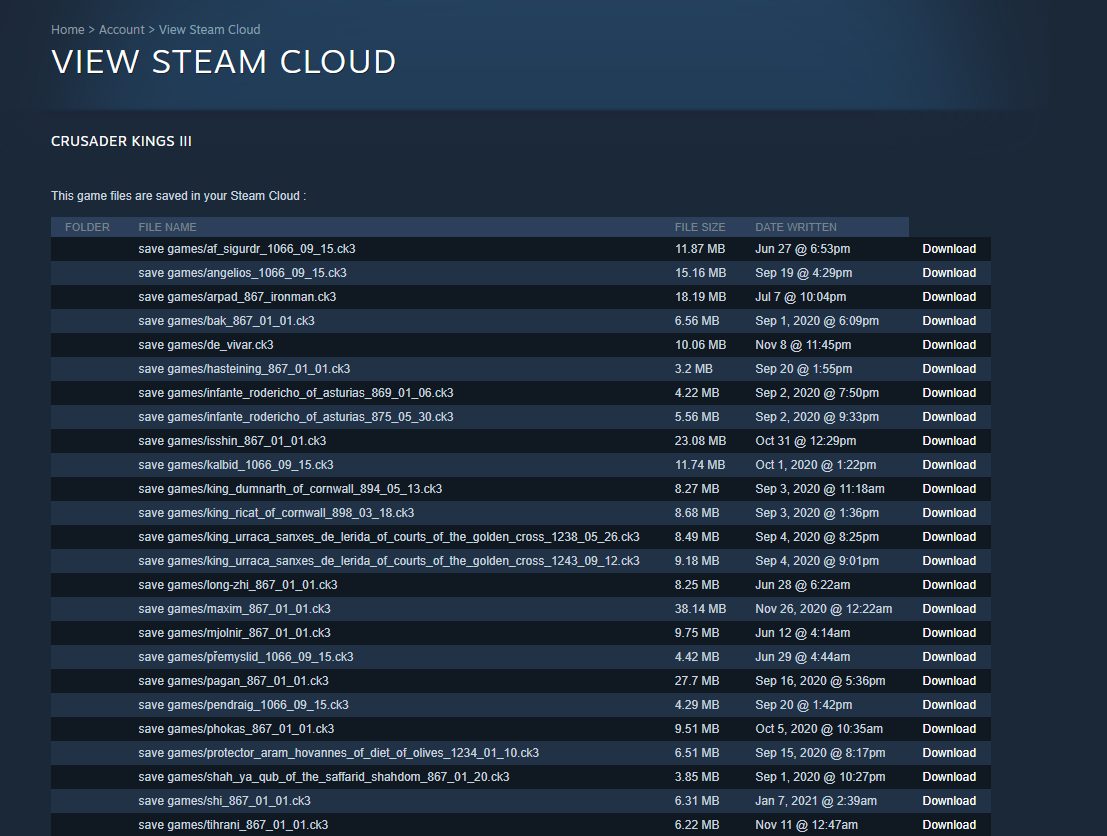Image resolution: width=1107 pixels, height=836 pixels.
Task: Select file name save games/shi_867_01_01.ck3
Action: coord(225,801)
